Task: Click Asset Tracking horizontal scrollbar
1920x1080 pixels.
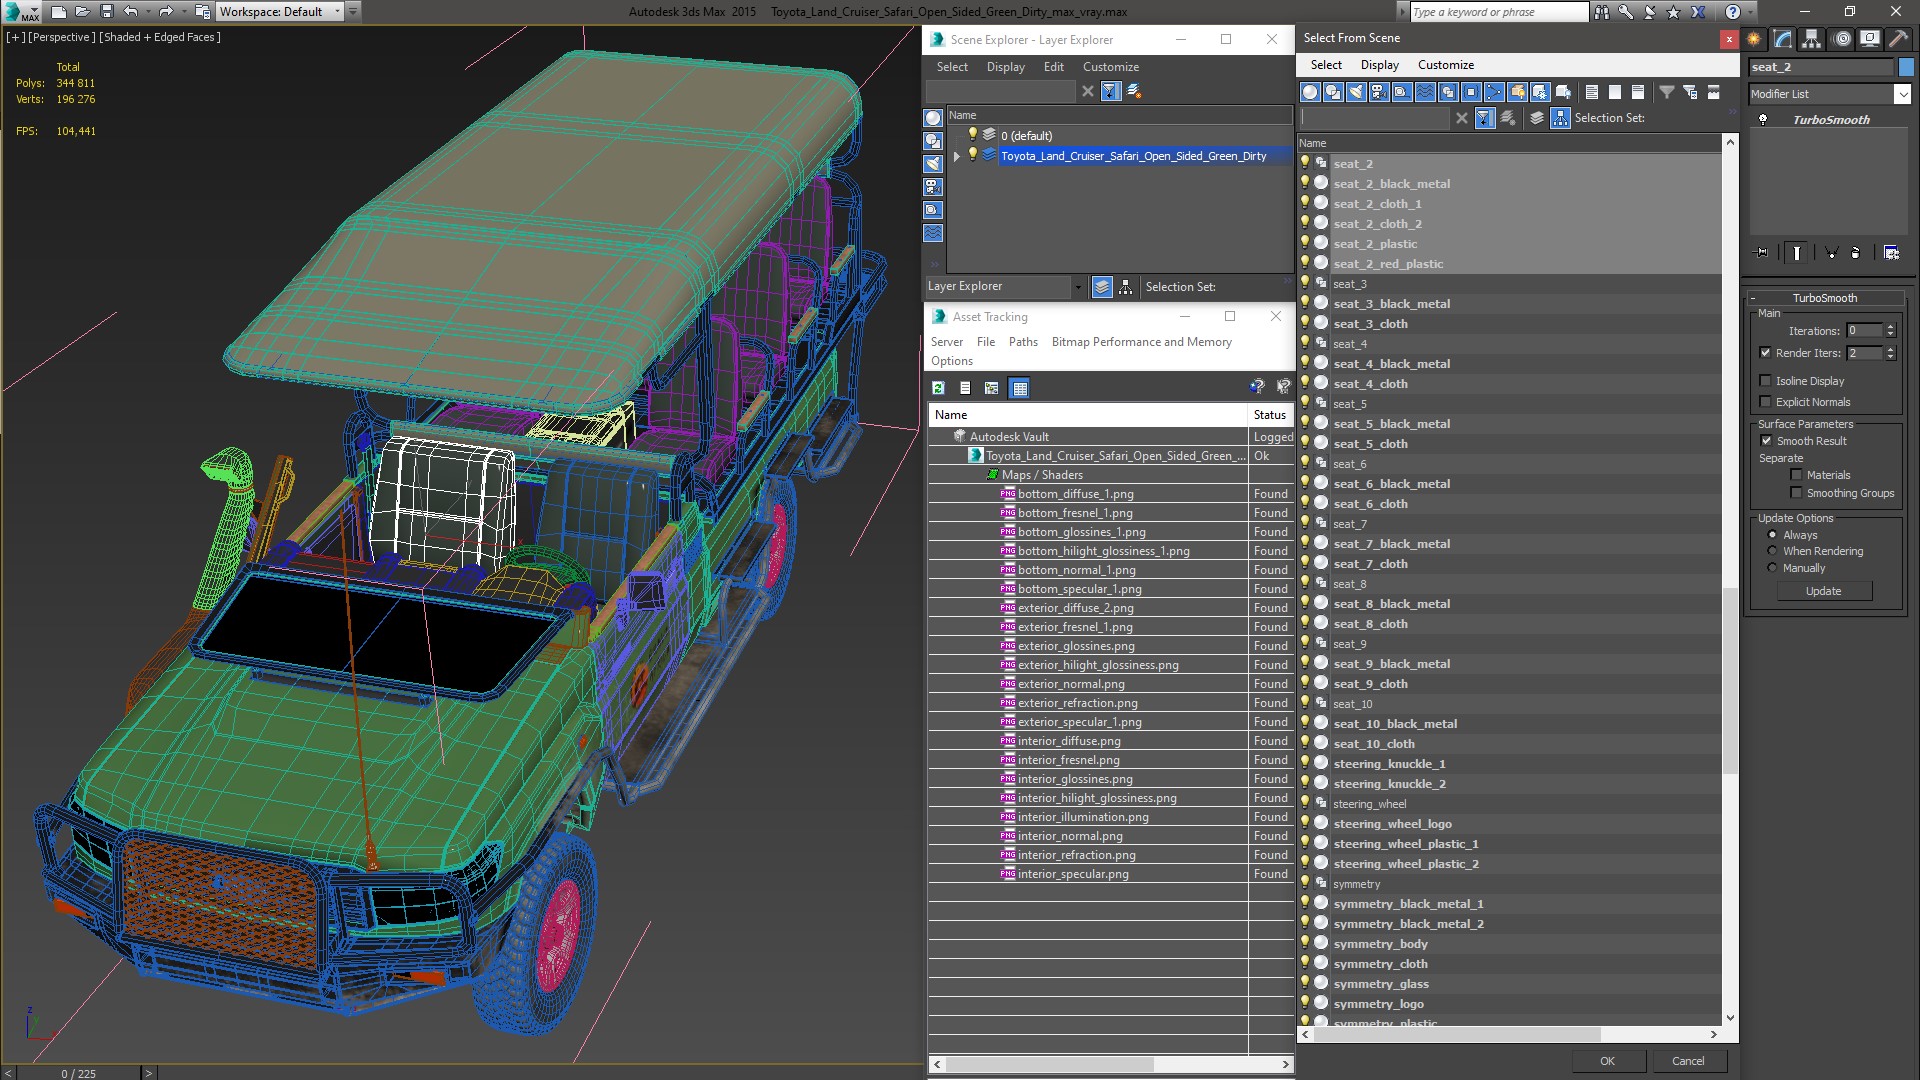Action: (x=1049, y=1065)
